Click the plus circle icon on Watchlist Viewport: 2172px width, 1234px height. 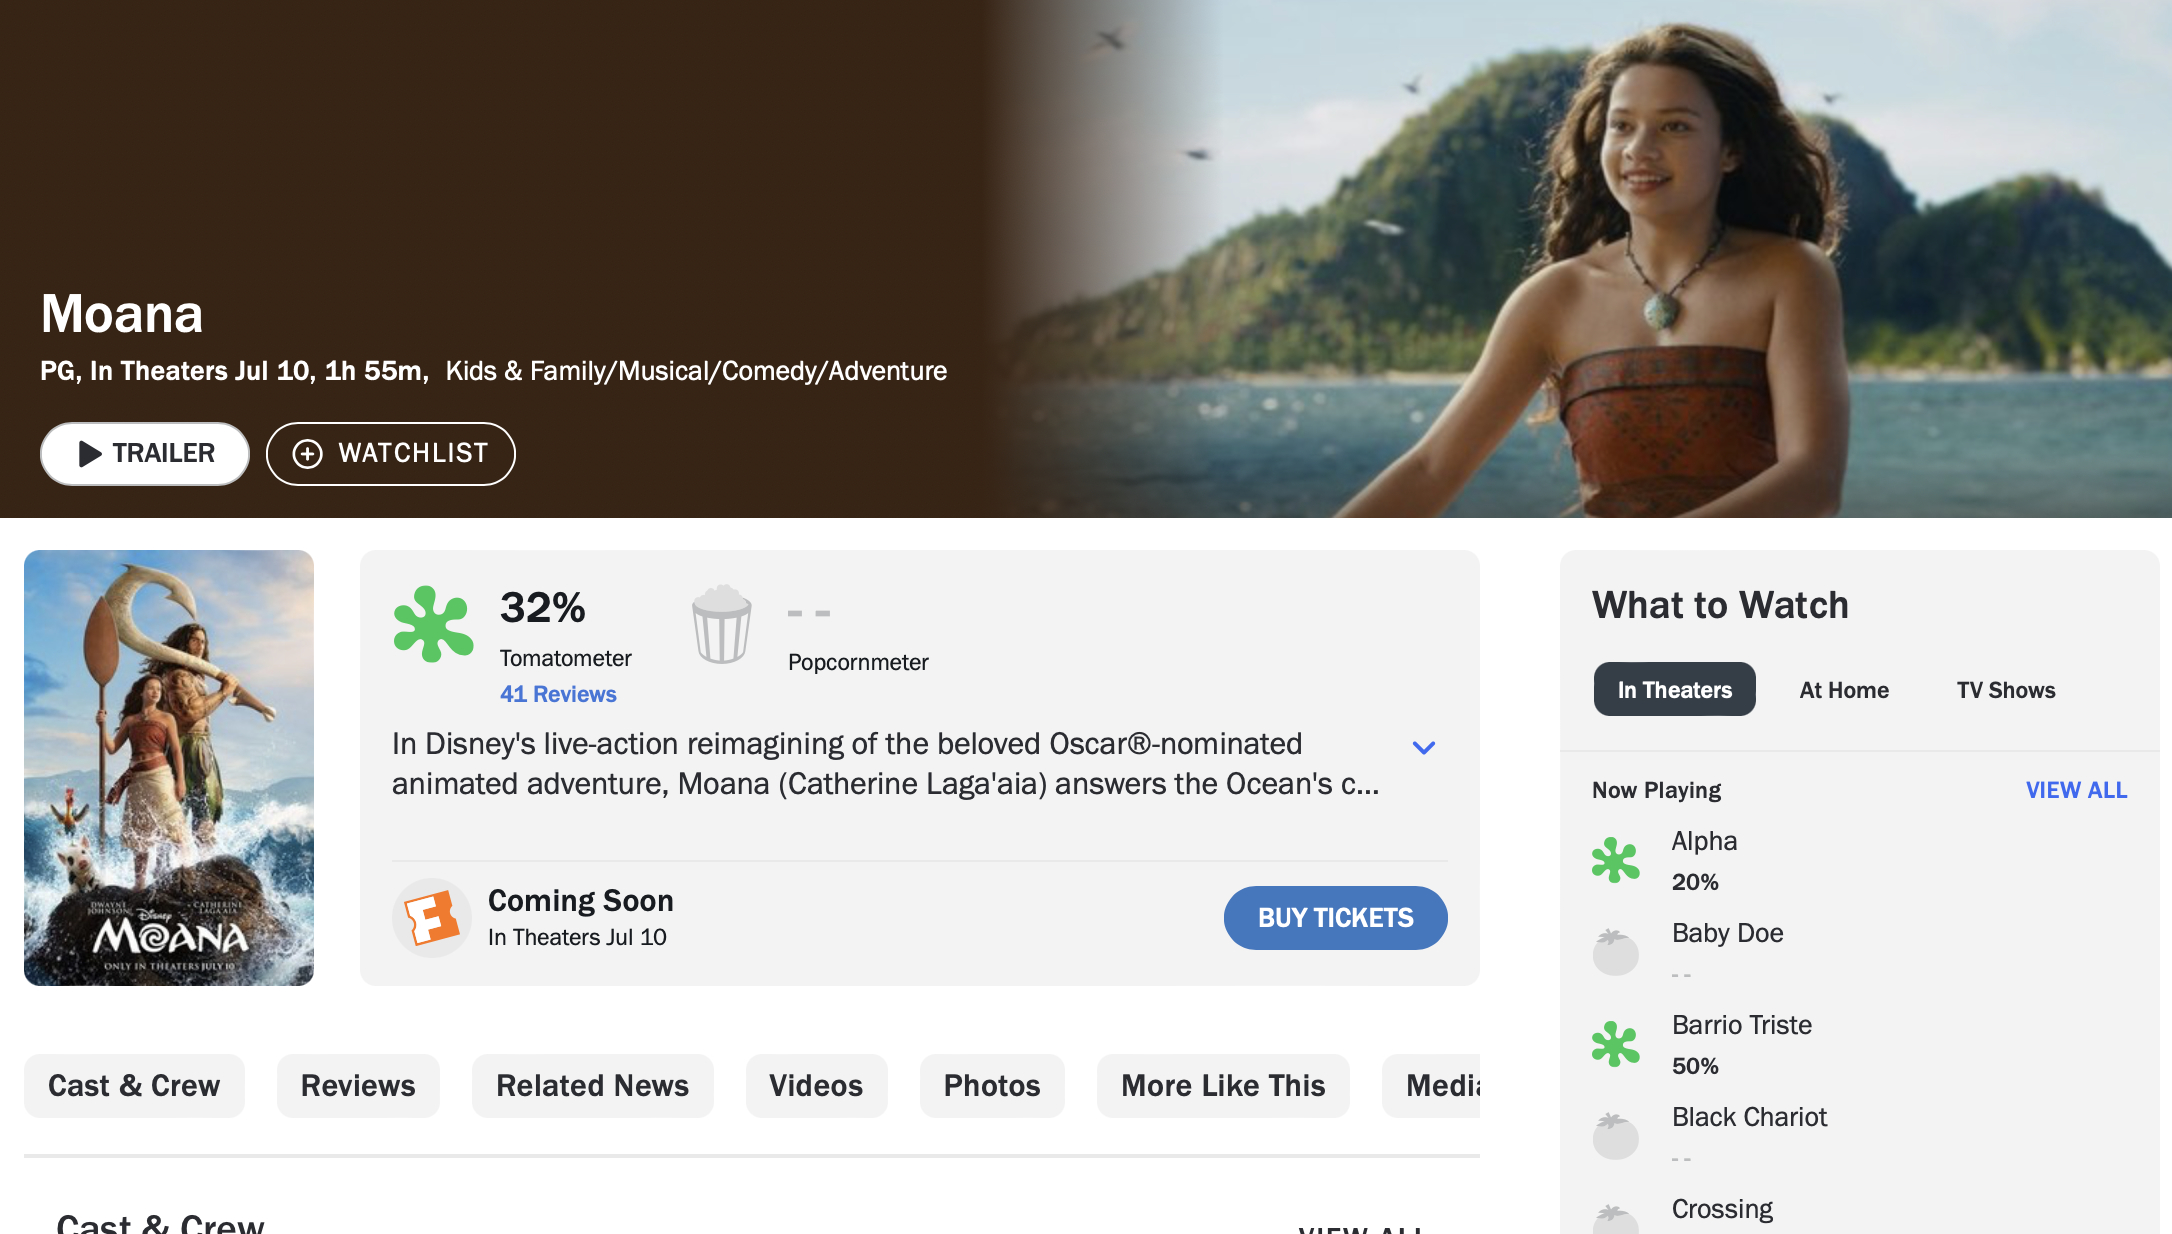point(307,454)
